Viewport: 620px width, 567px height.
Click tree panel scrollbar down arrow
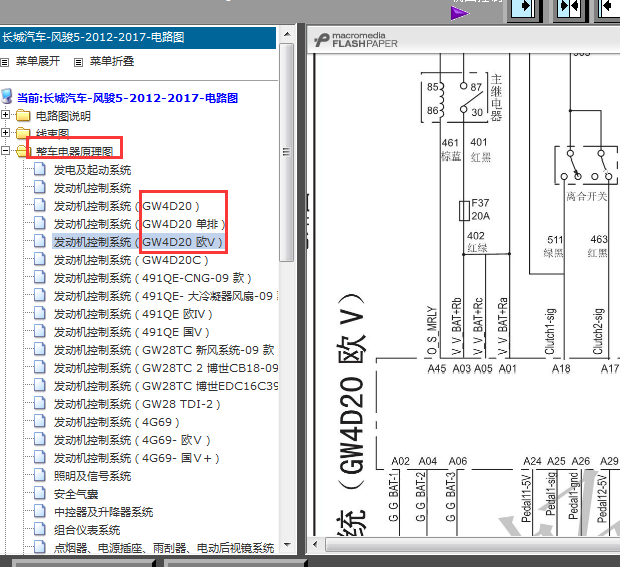[x=287, y=545]
